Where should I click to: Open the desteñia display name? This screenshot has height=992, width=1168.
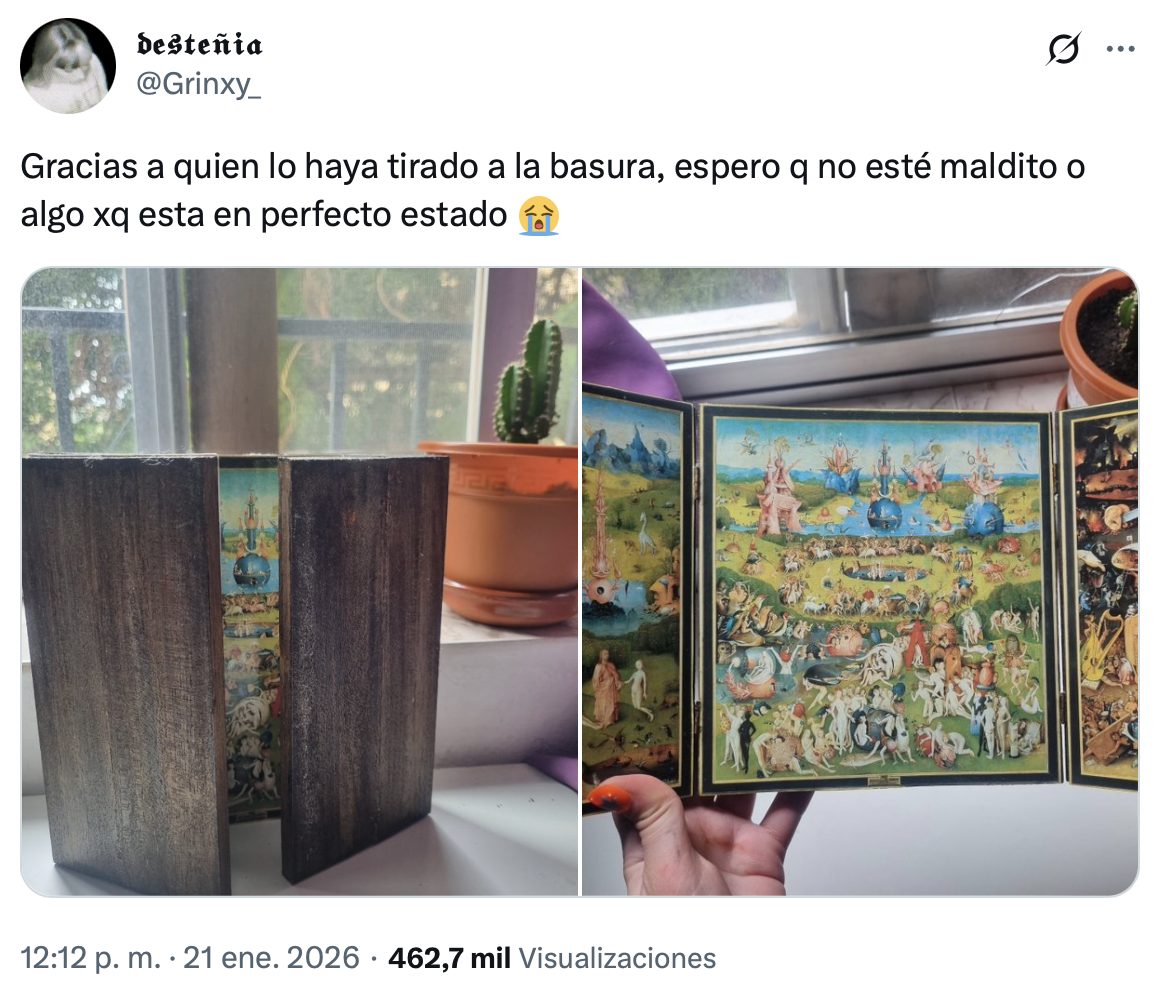(x=200, y=45)
